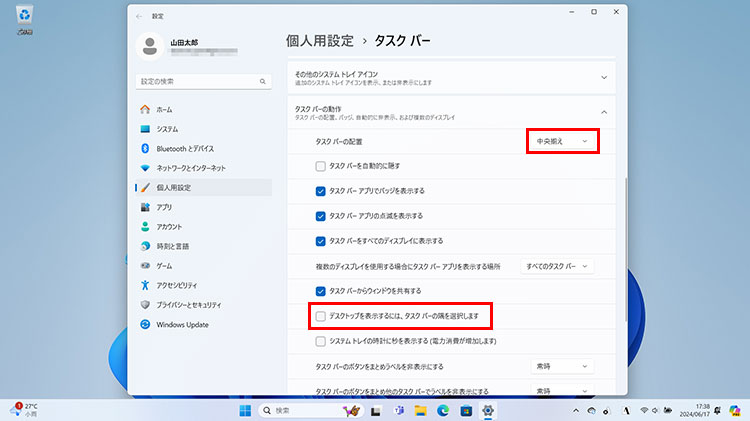Enable タスク バーを自動的に隠す checkbox
Viewport: 750px width, 421px height.
point(320,165)
